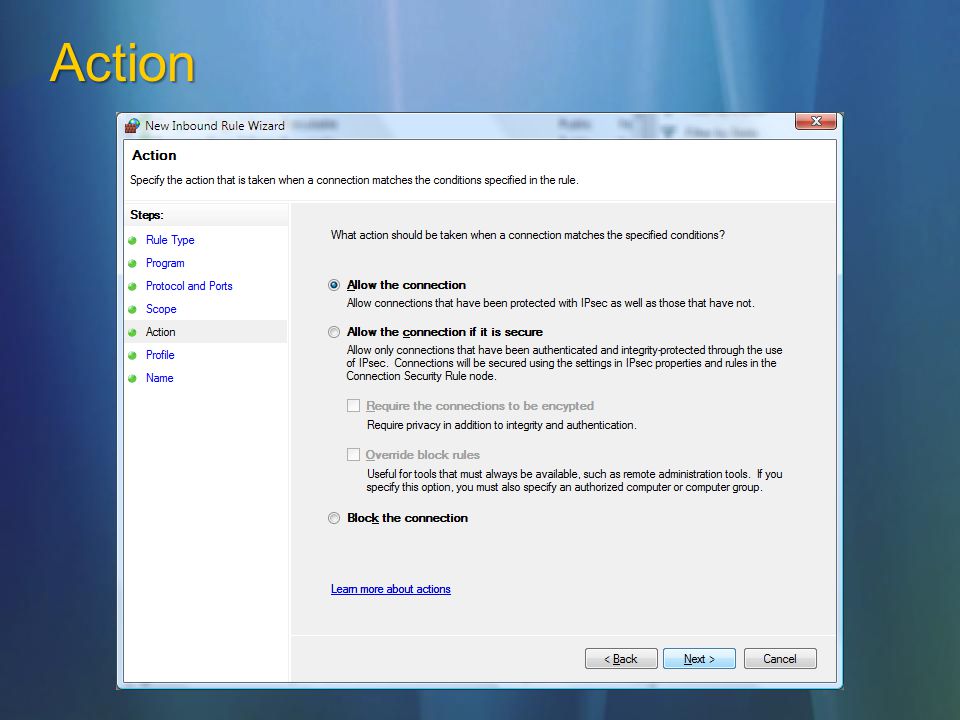The image size is (960, 720).
Task: Click the firewall wizard title bar icon
Action: tap(132, 126)
